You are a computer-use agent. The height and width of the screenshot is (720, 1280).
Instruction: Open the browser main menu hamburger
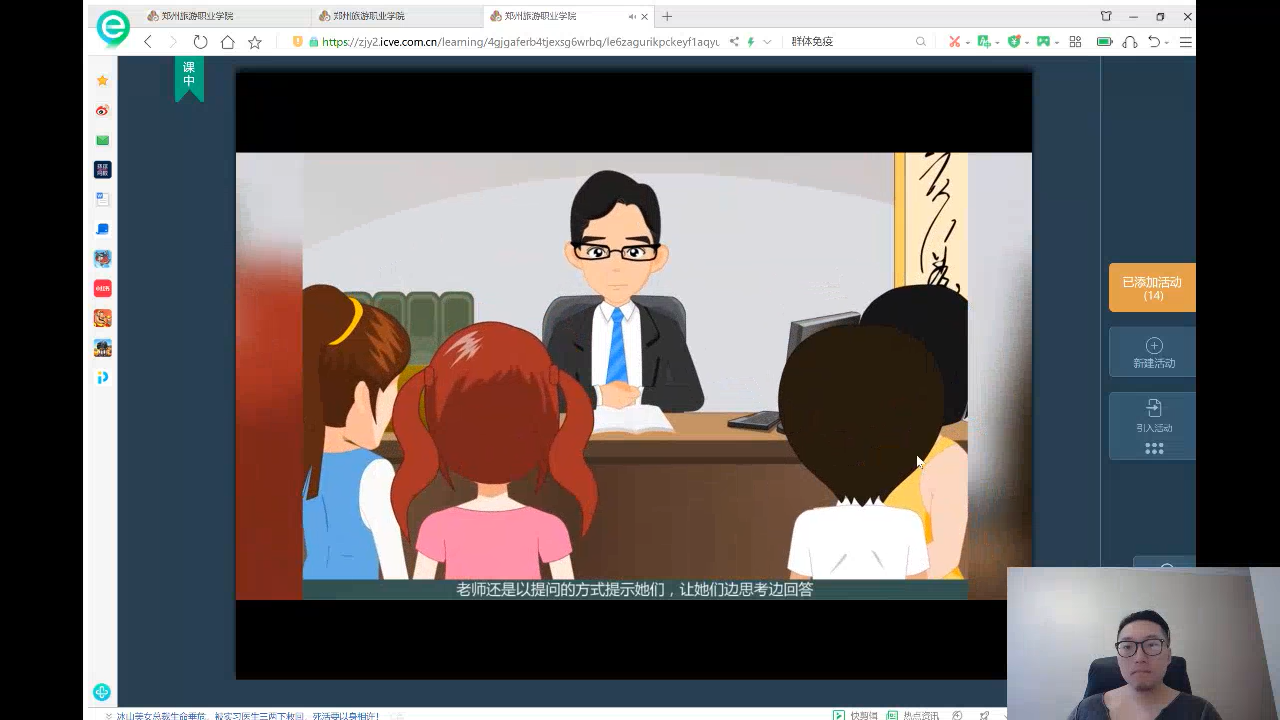pyautogui.click(x=1185, y=42)
